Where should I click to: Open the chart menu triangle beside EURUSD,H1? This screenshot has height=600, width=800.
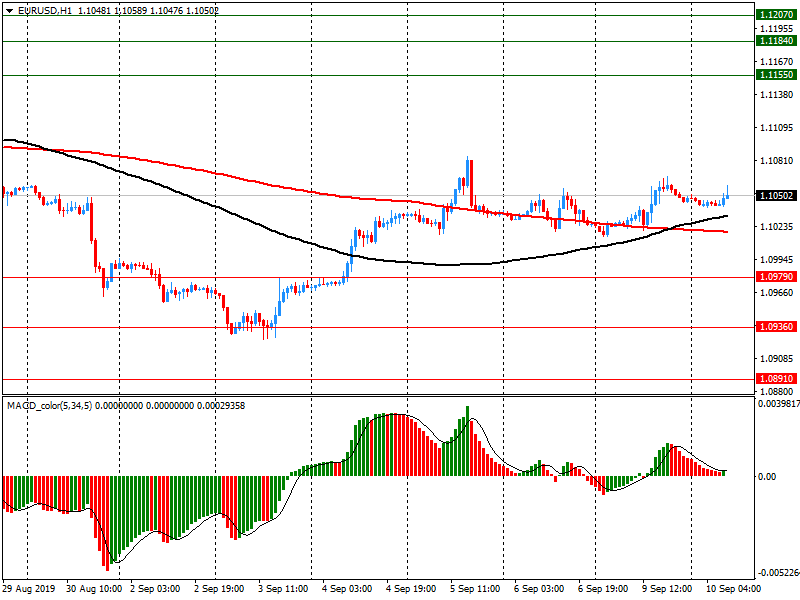9,11
